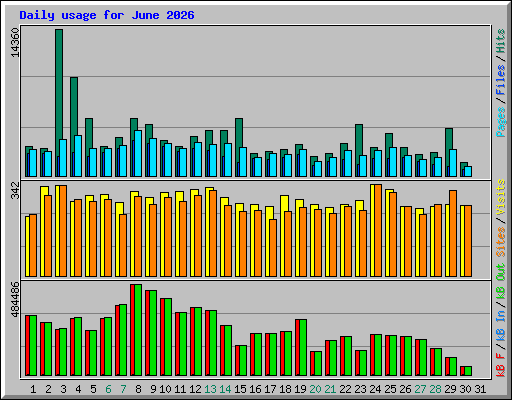
Task: Click day 31 on the x-axis
Action: click(x=480, y=389)
